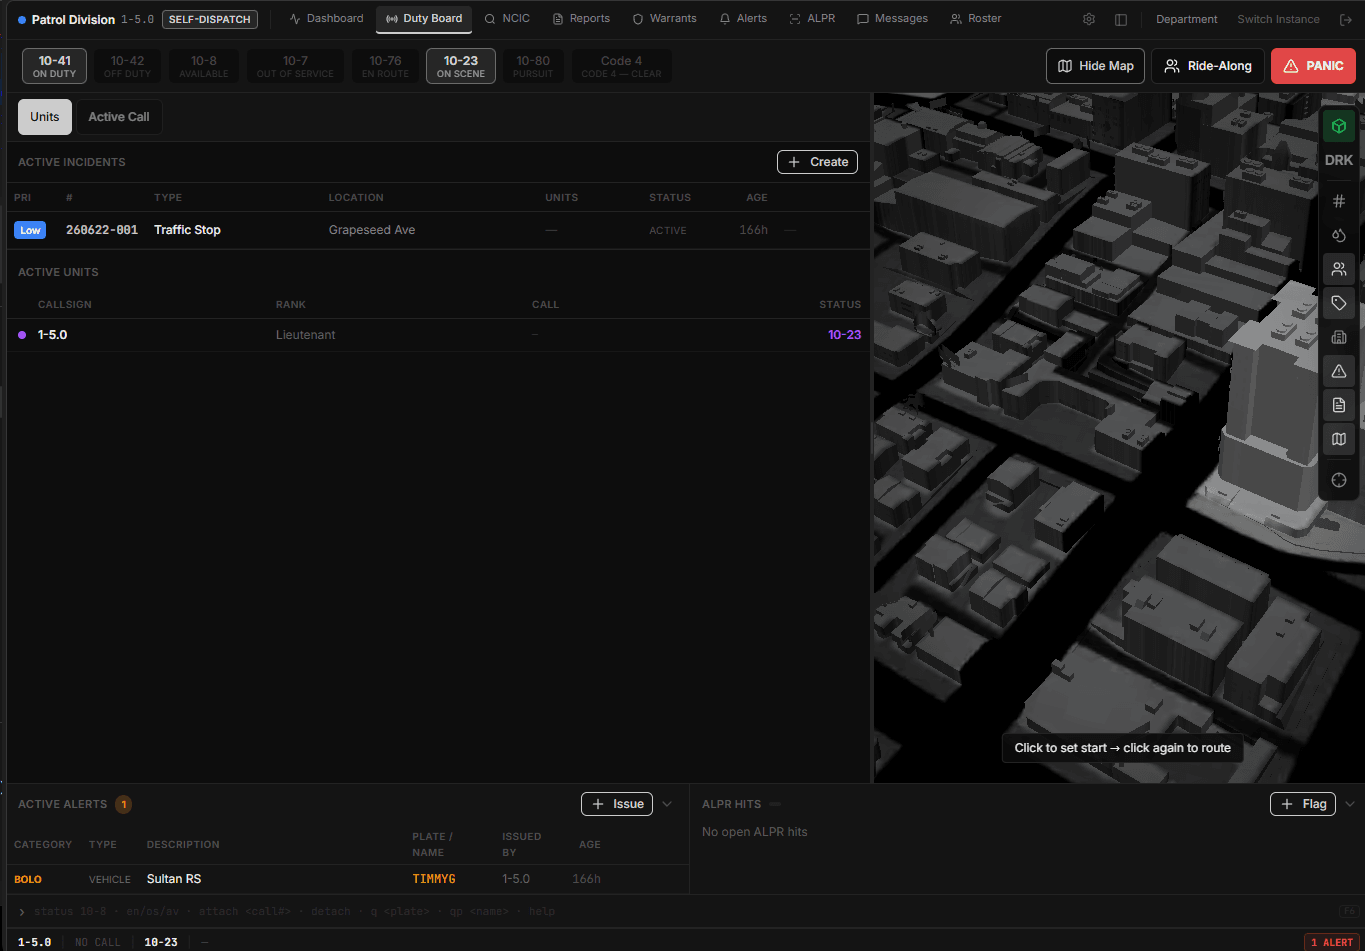Screen dimensions: 1365x951
Task: Collapse the ALPR Hits panel chevron
Action: tap(1350, 804)
